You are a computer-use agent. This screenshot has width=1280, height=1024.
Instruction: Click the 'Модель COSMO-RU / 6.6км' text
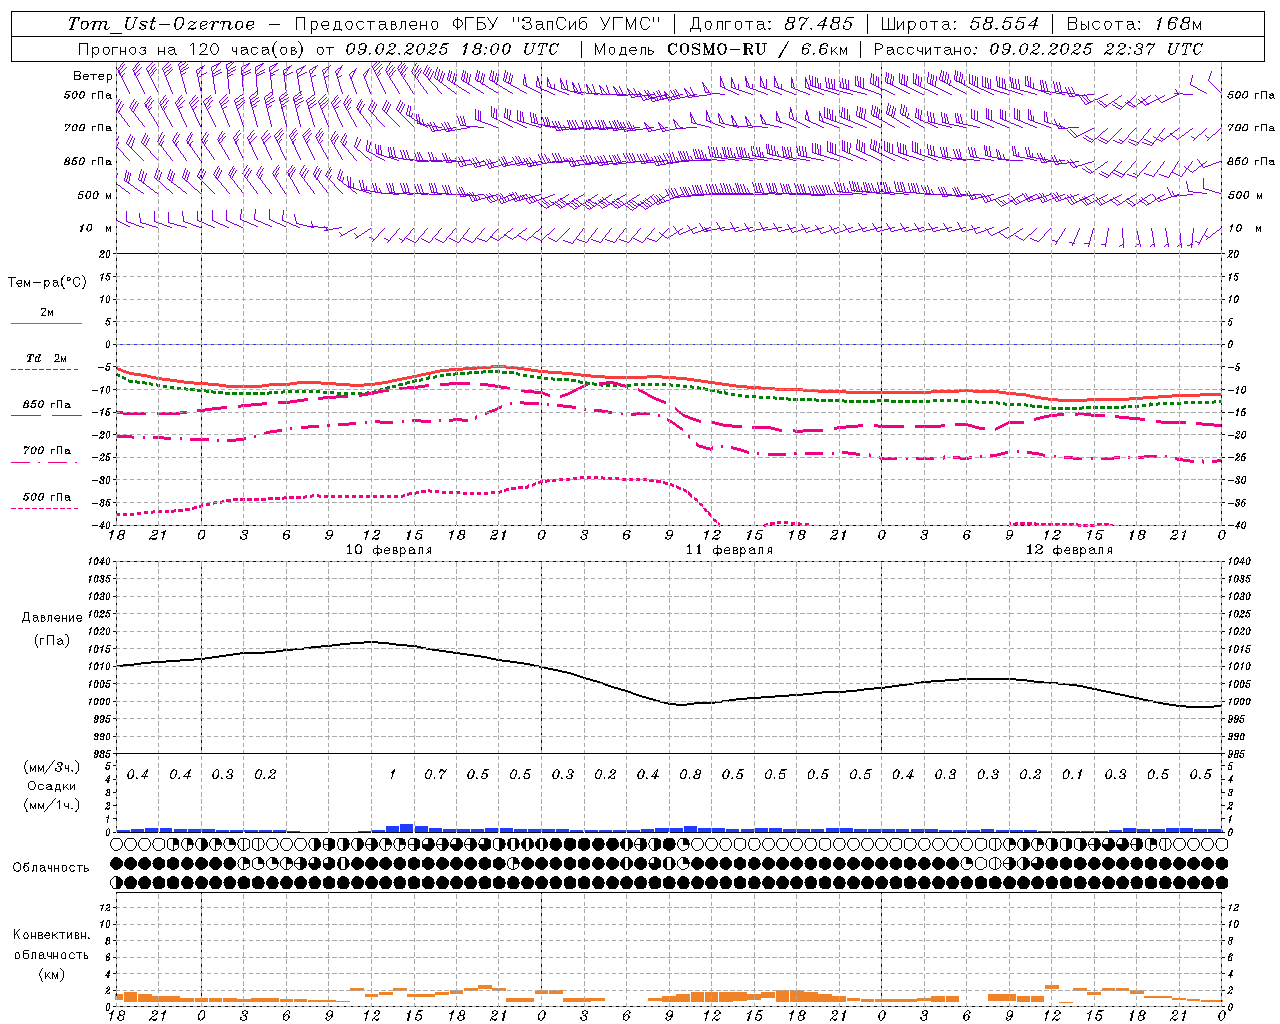click(x=721, y=49)
